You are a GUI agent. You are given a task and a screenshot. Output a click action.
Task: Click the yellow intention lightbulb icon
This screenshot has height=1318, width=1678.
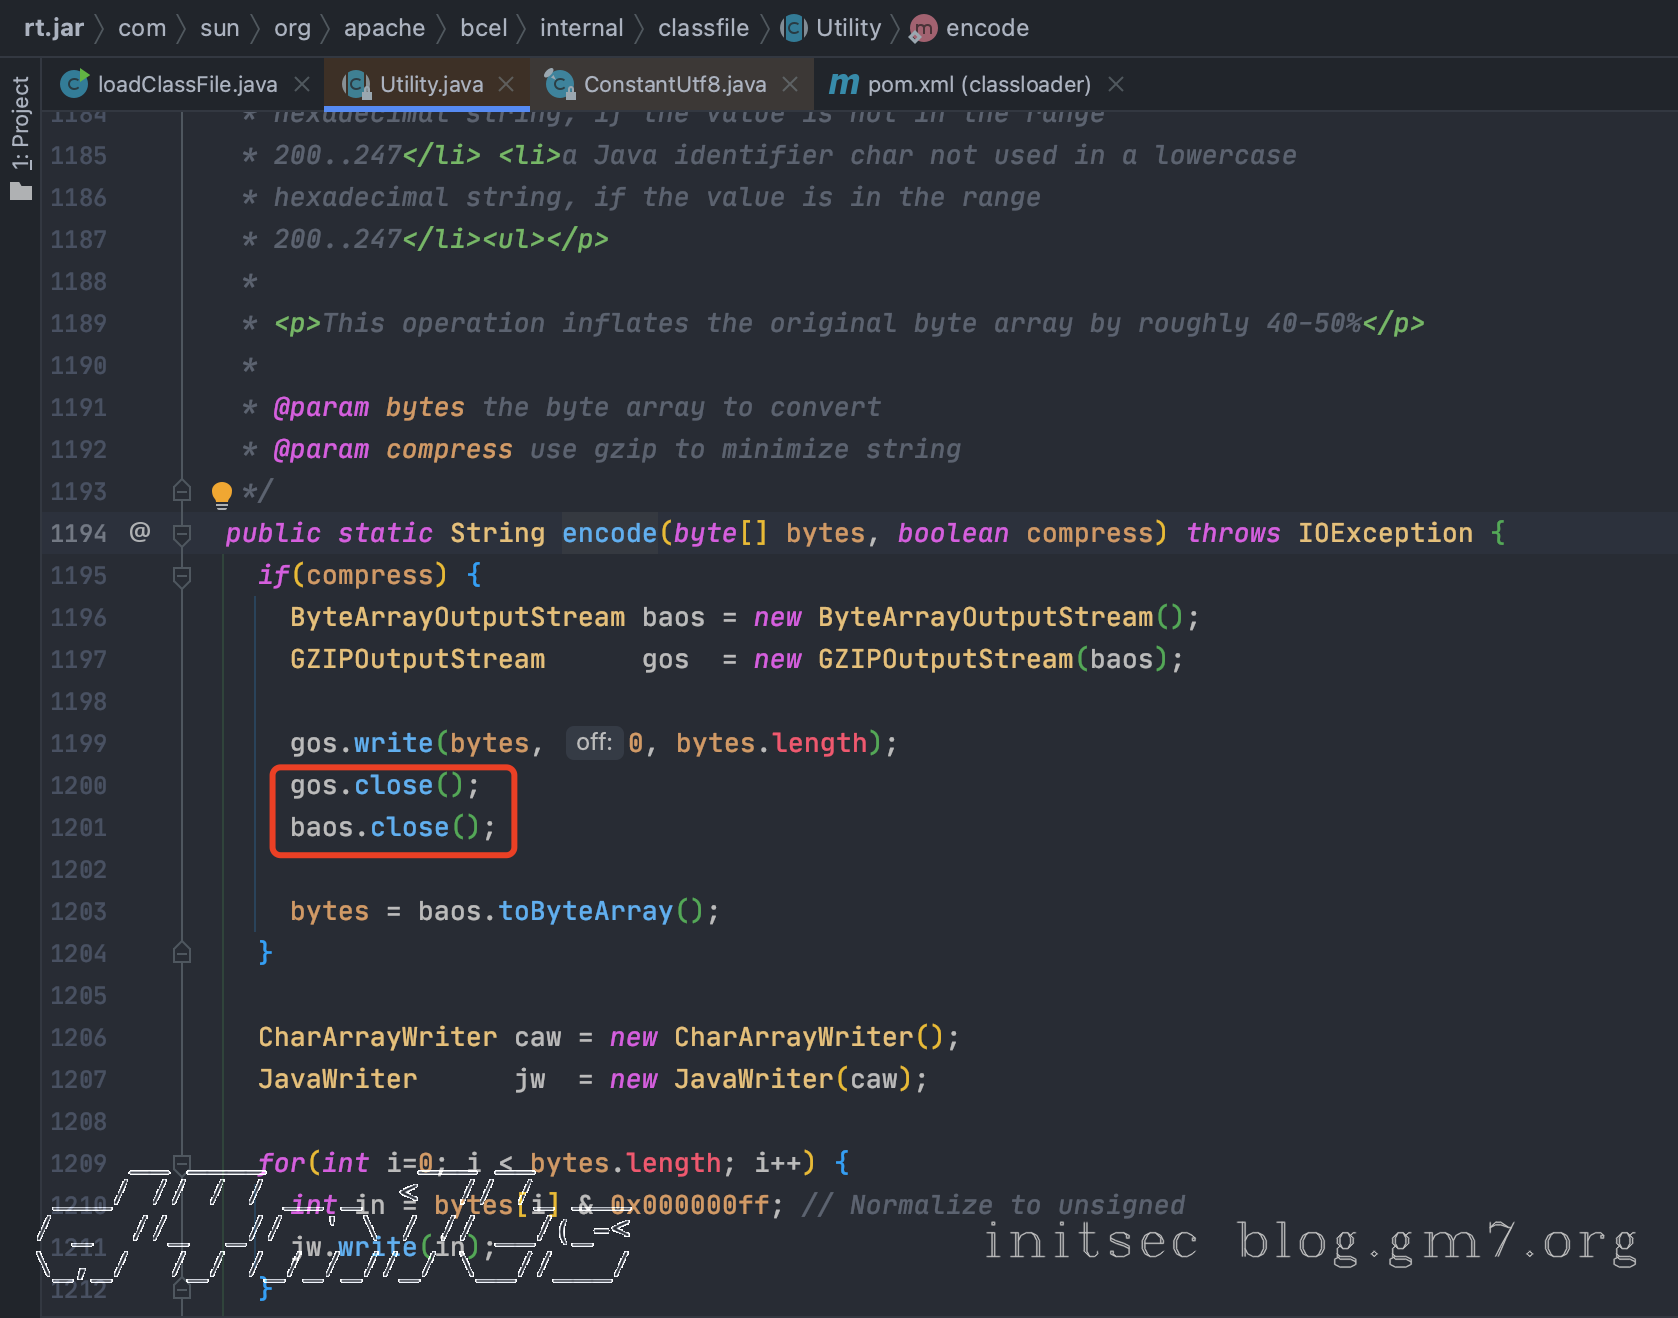[x=221, y=493]
